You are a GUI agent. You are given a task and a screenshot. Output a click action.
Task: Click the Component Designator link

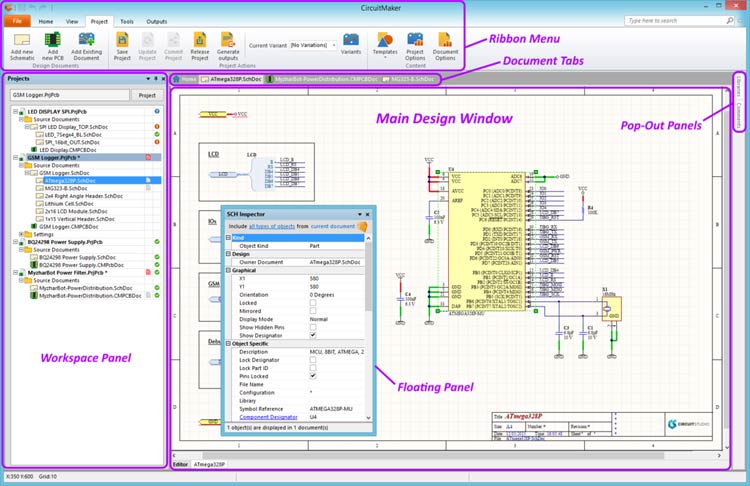pyautogui.click(x=268, y=417)
